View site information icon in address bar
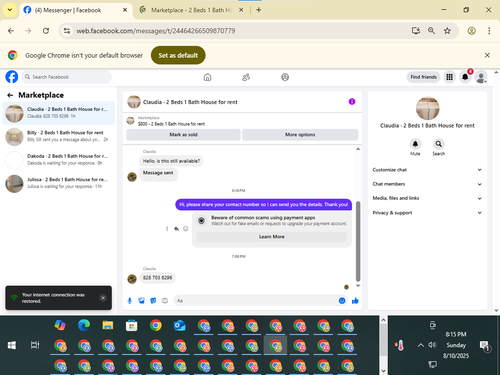 click(67, 31)
